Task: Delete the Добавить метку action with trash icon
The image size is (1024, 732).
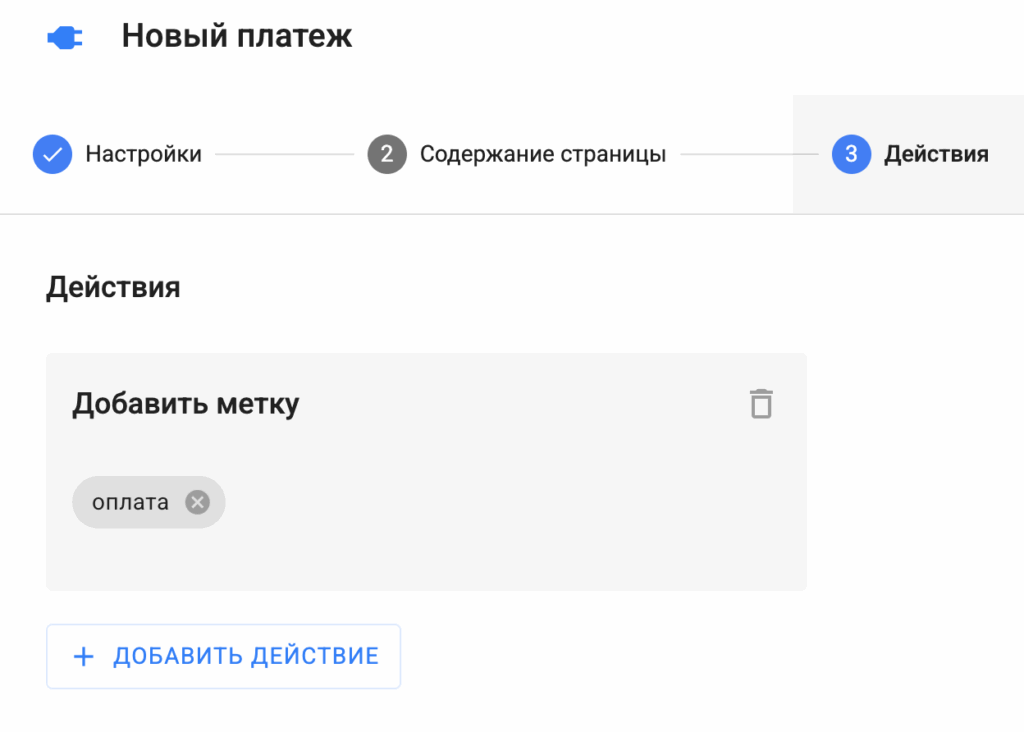Action: click(x=761, y=404)
